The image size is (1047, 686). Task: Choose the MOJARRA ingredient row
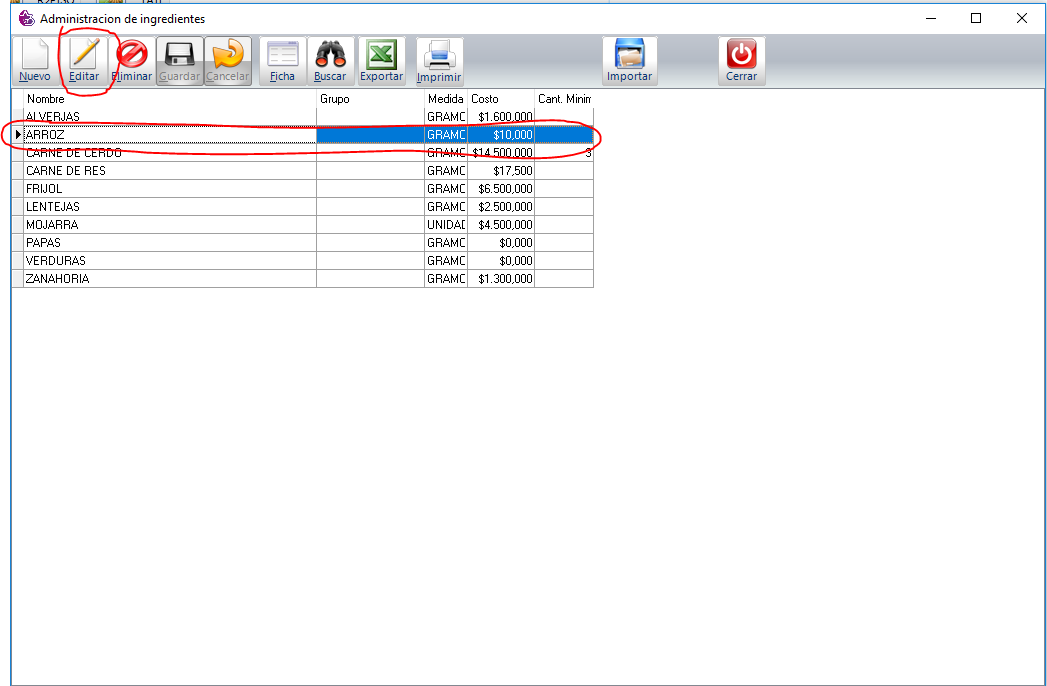tap(170, 225)
